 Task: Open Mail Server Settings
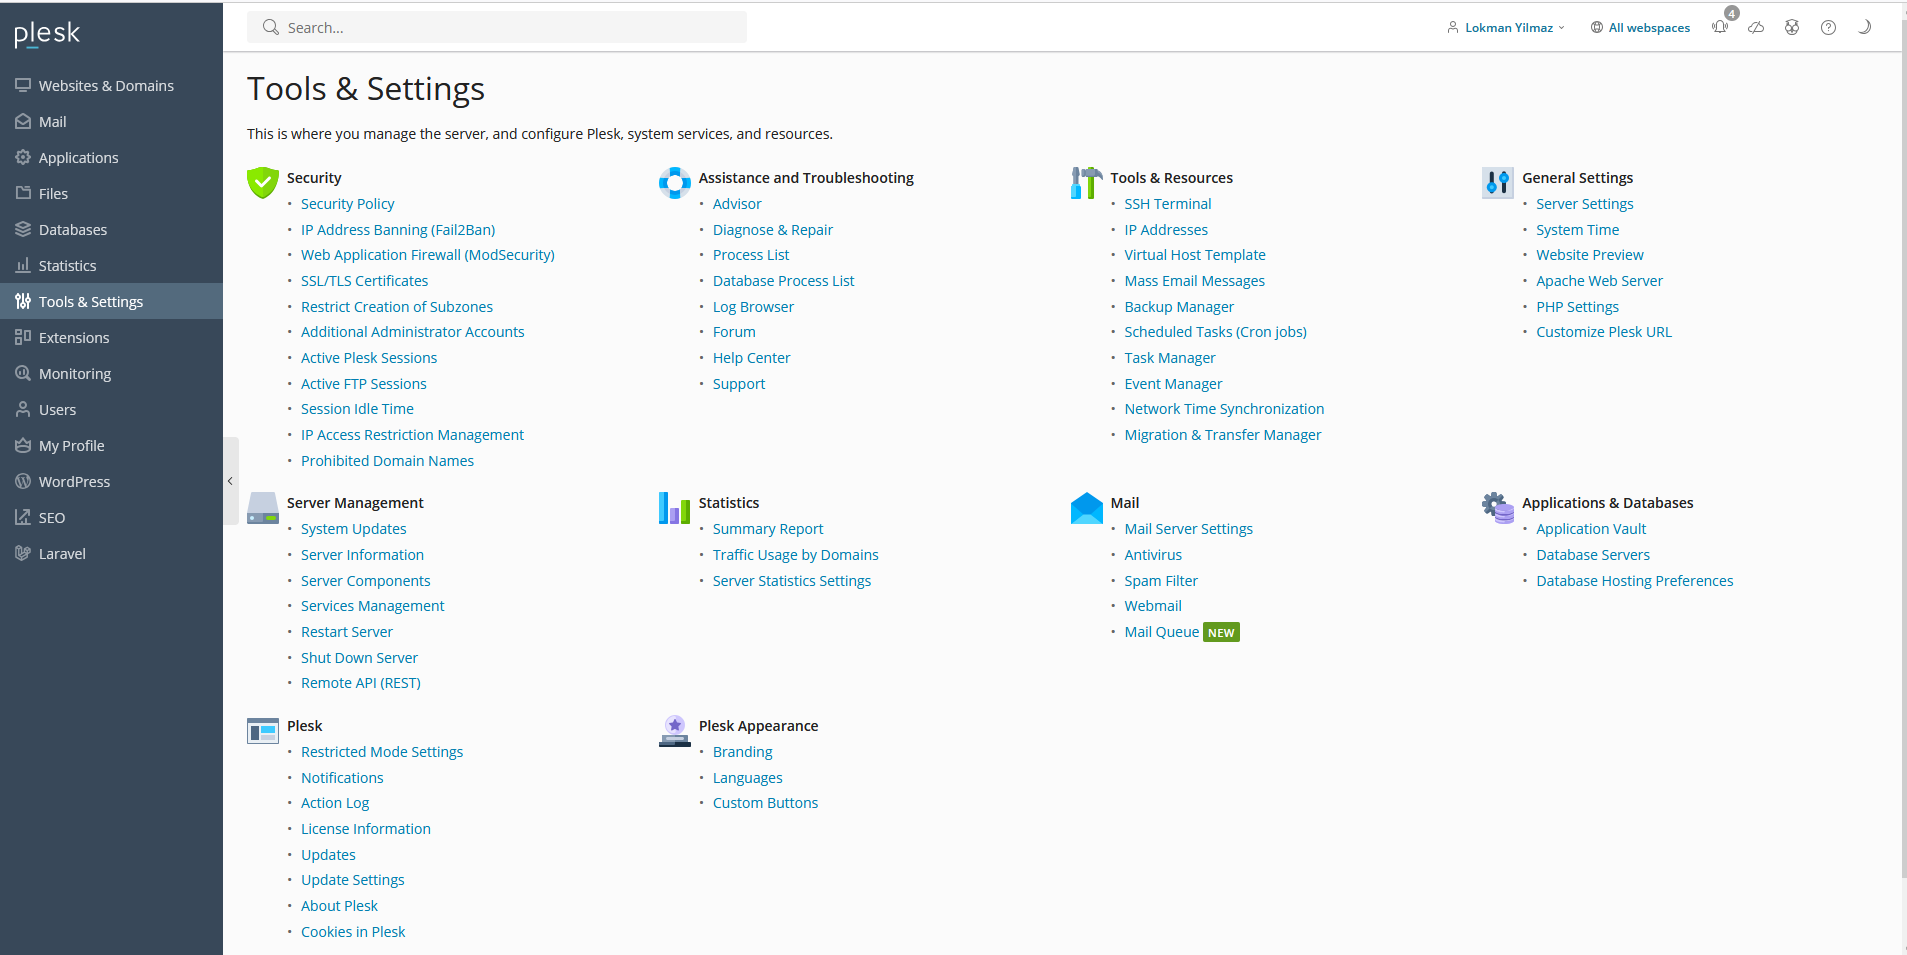tap(1189, 529)
